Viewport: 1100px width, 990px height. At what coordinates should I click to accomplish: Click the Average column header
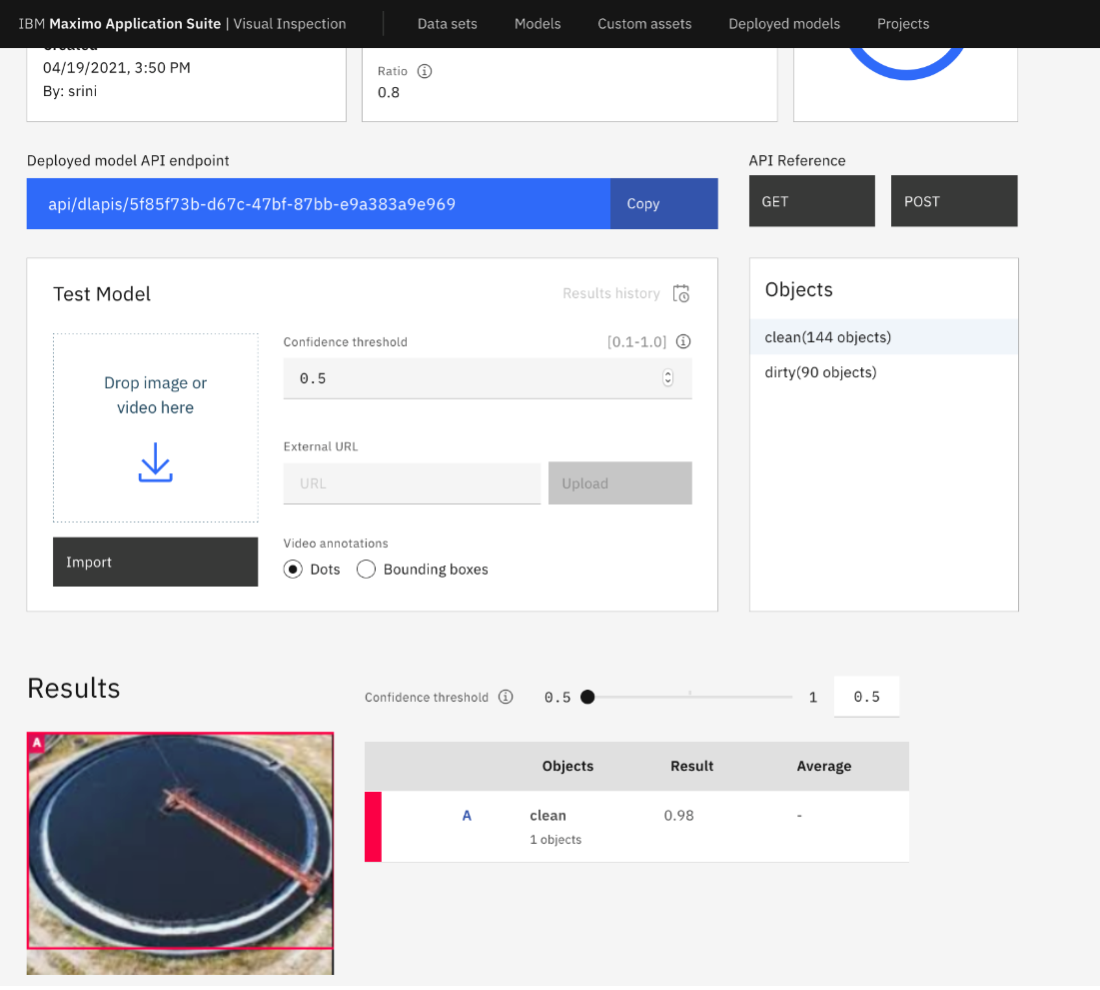pyautogui.click(x=824, y=766)
